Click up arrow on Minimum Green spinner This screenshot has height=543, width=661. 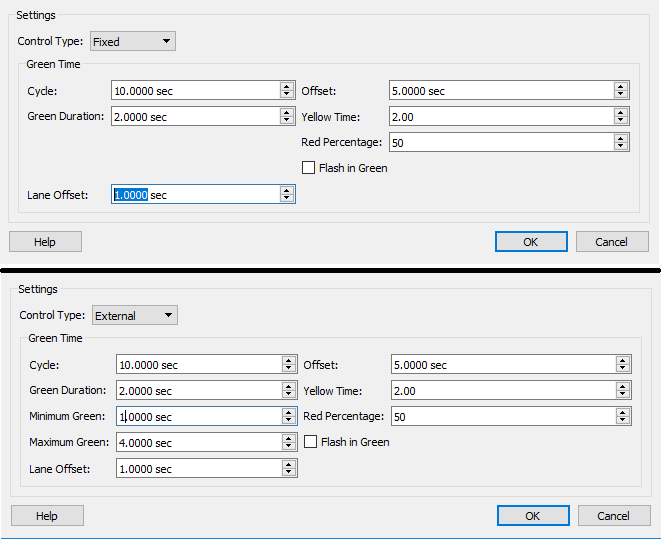click(289, 412)
